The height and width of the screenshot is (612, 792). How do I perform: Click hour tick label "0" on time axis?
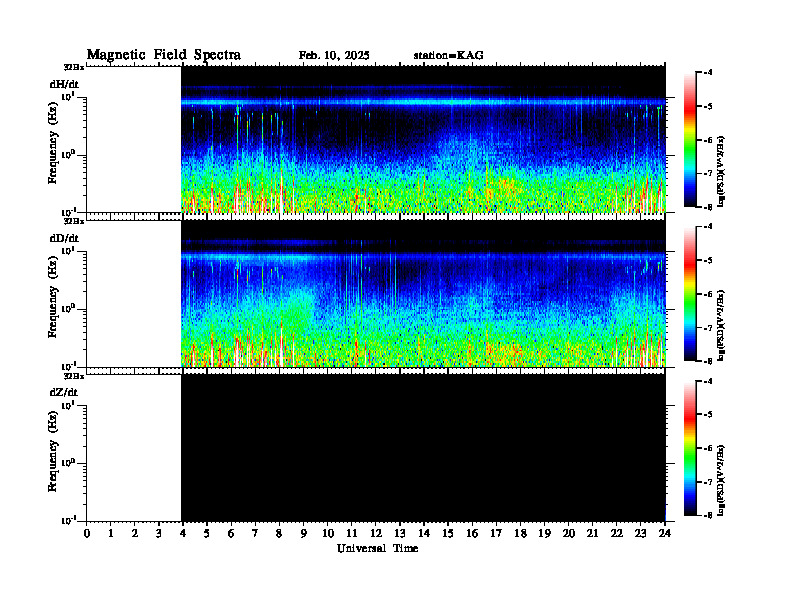(x=87, y=533)
